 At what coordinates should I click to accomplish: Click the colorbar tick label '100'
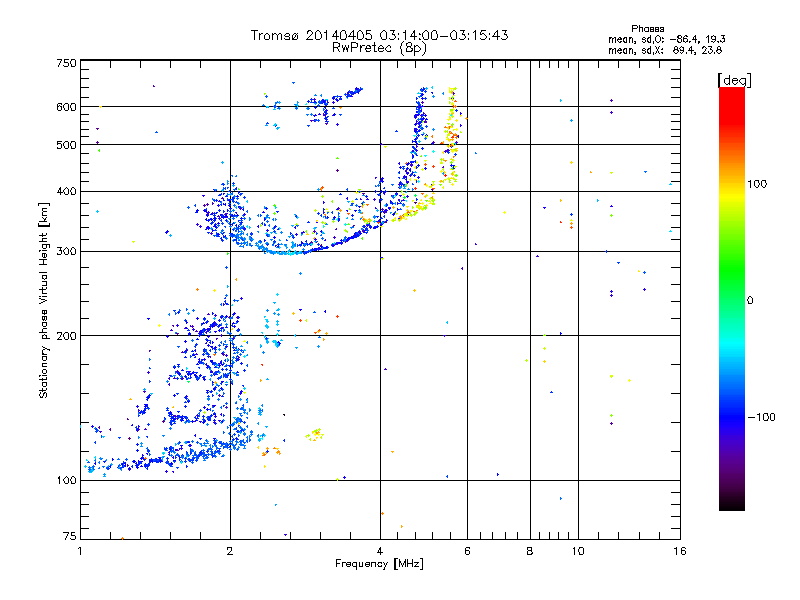757,184
